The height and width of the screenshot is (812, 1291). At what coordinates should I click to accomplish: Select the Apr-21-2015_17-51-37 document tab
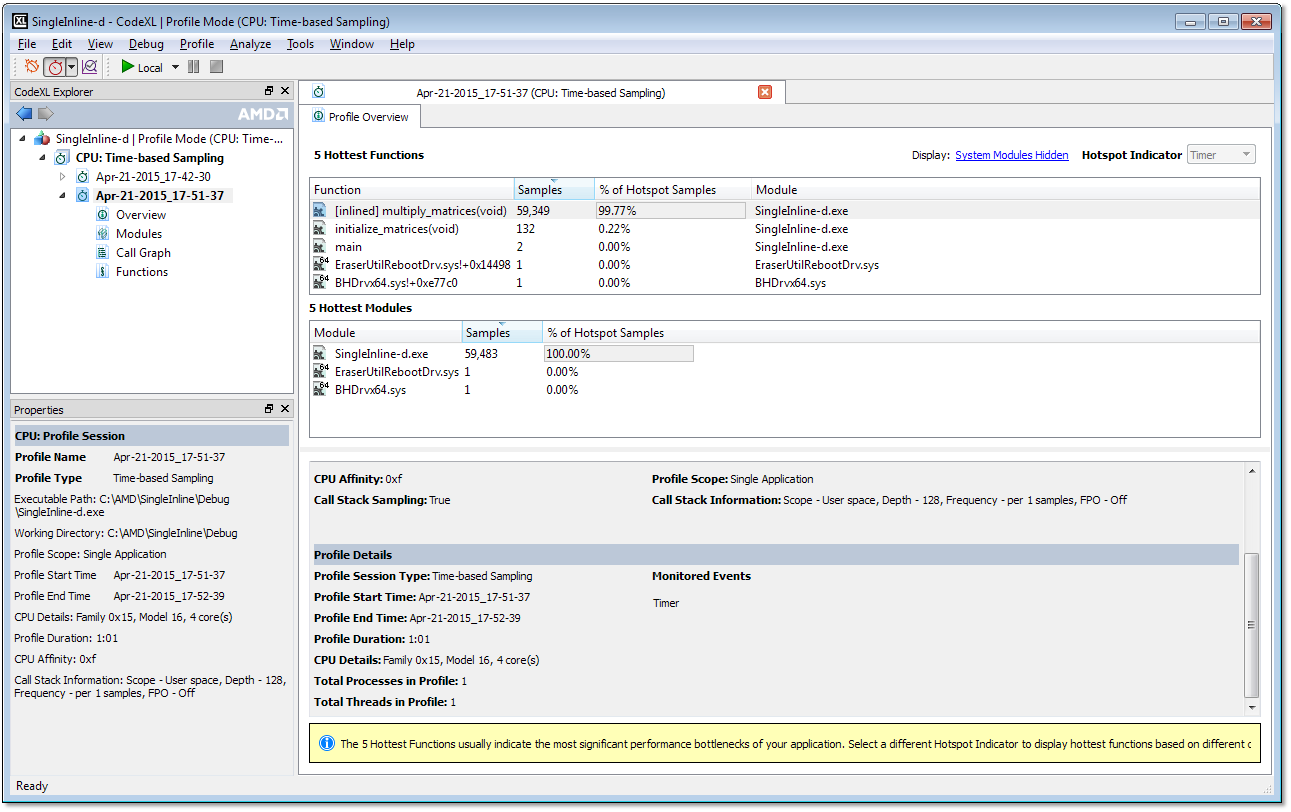(x=541, y=92)
